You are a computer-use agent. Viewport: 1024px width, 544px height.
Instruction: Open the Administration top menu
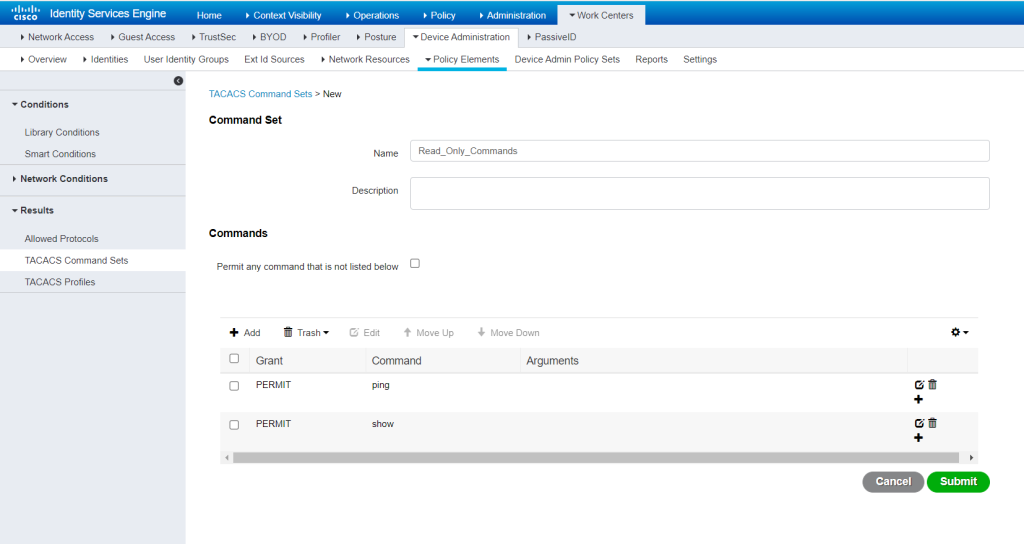513,15
